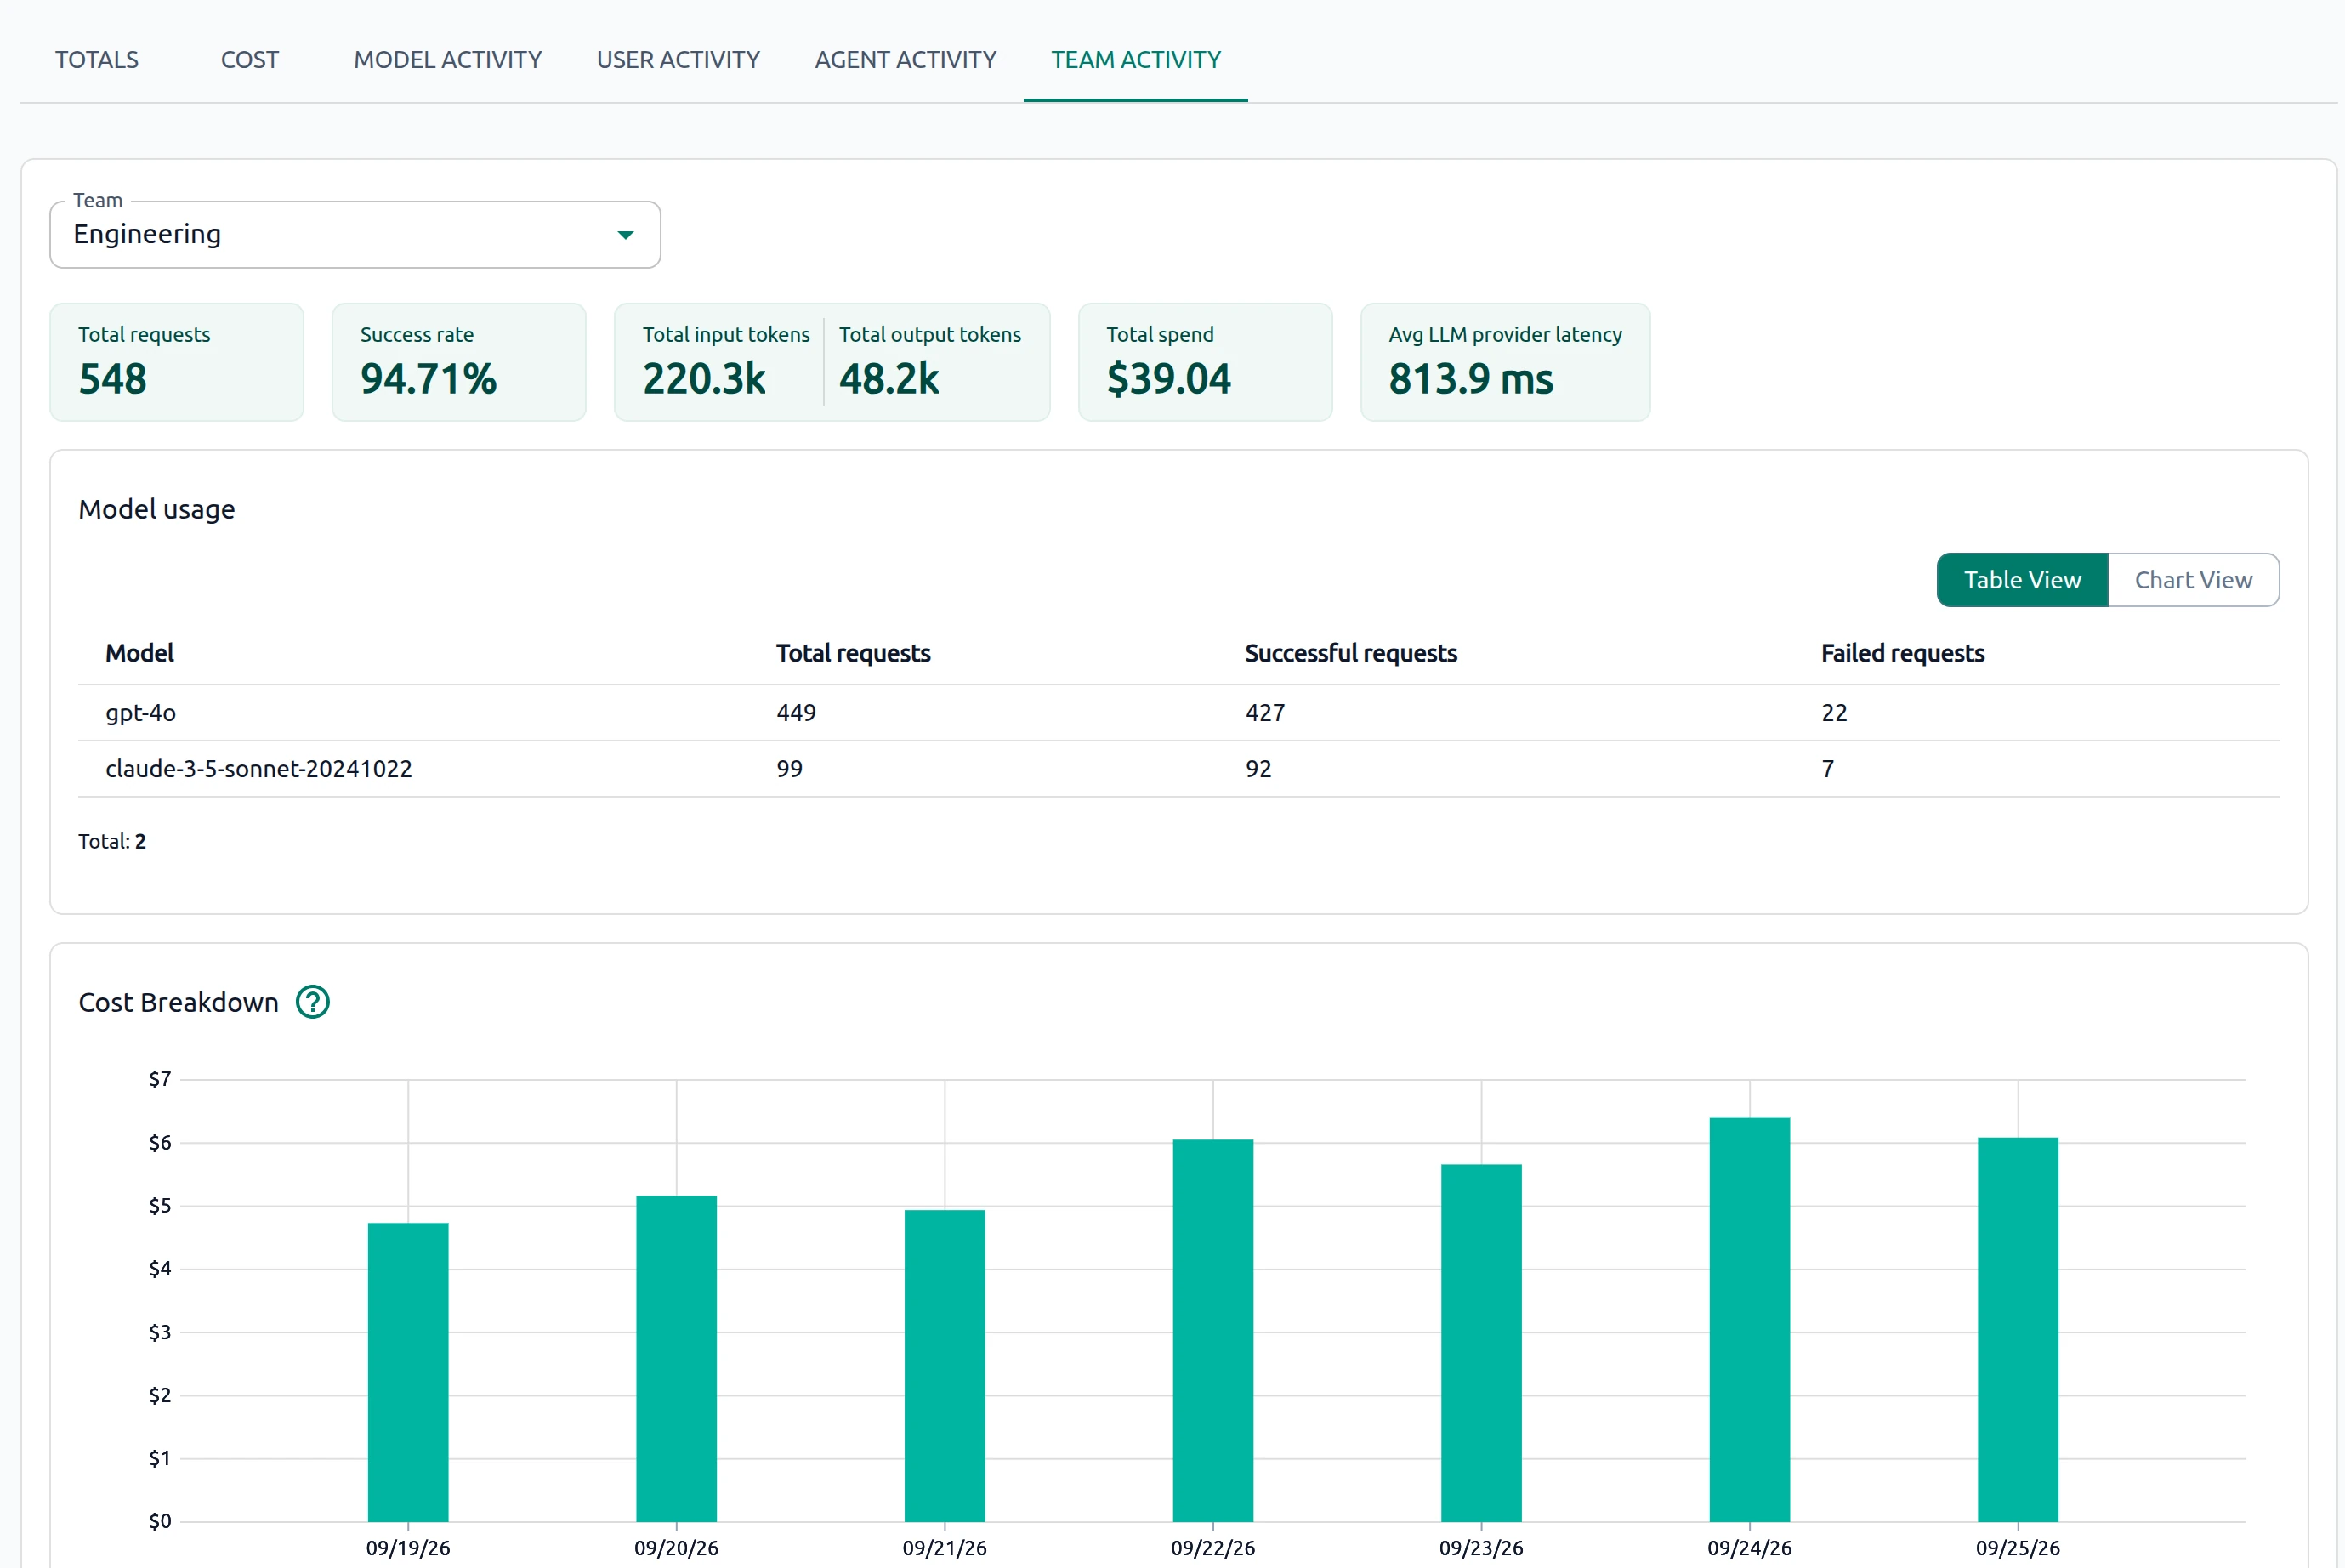Click the 09/25/26 cost bar
Image resolution: width=2345 pixels, height=1568 pixels.
[x=2018, y=1330]
